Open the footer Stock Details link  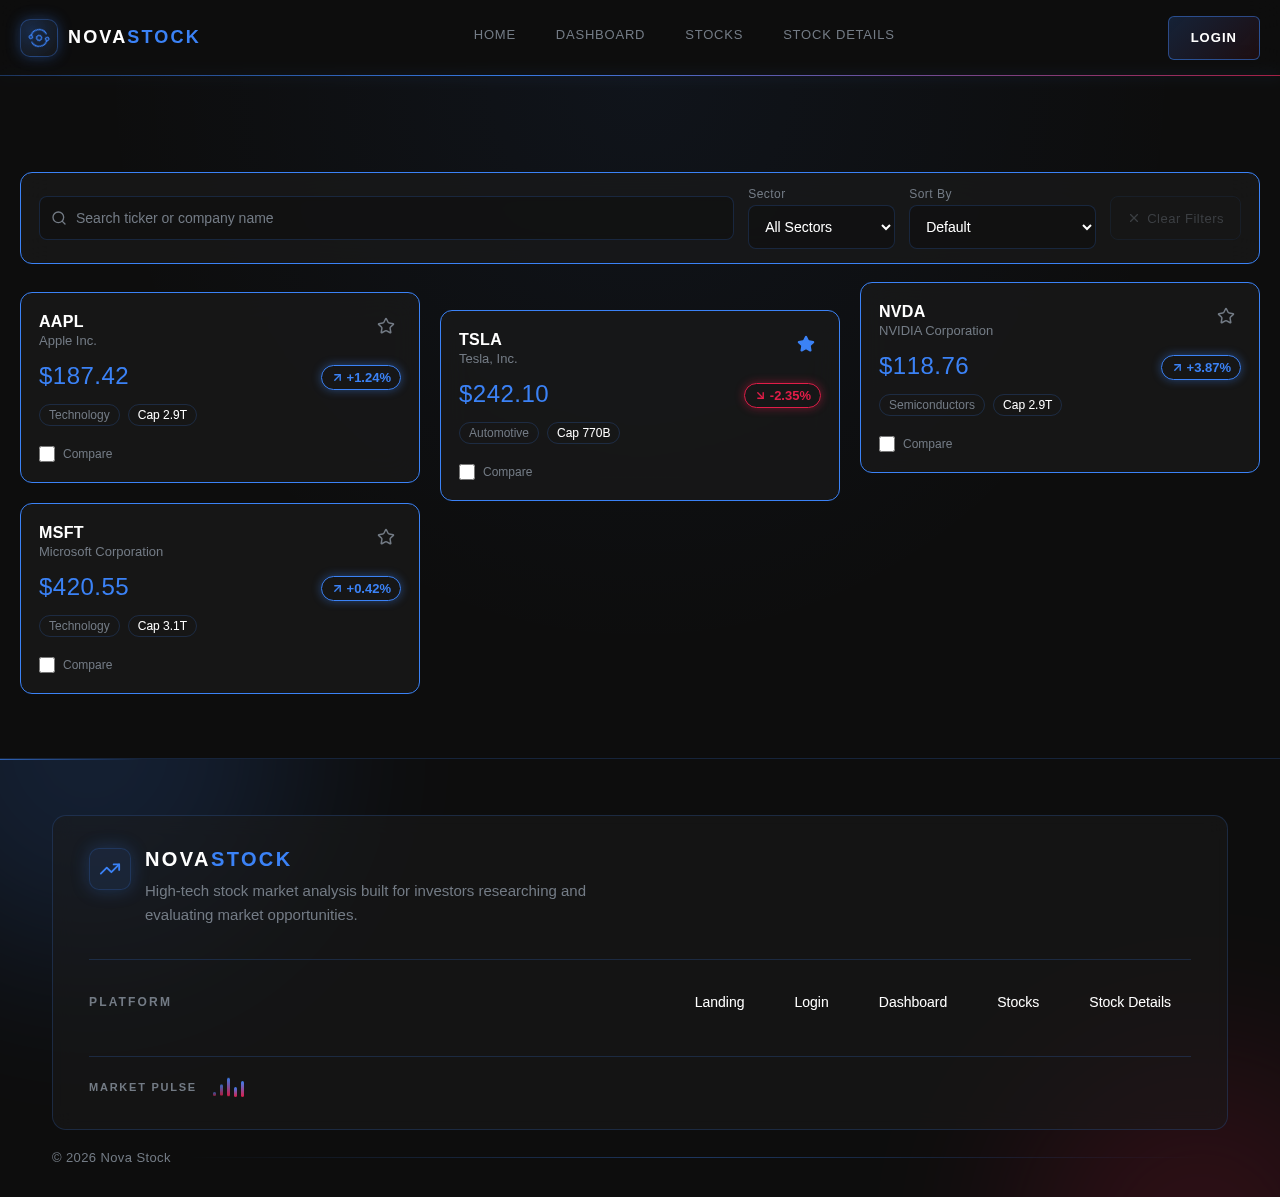pyautogui.click(x=1130, y=1002)
